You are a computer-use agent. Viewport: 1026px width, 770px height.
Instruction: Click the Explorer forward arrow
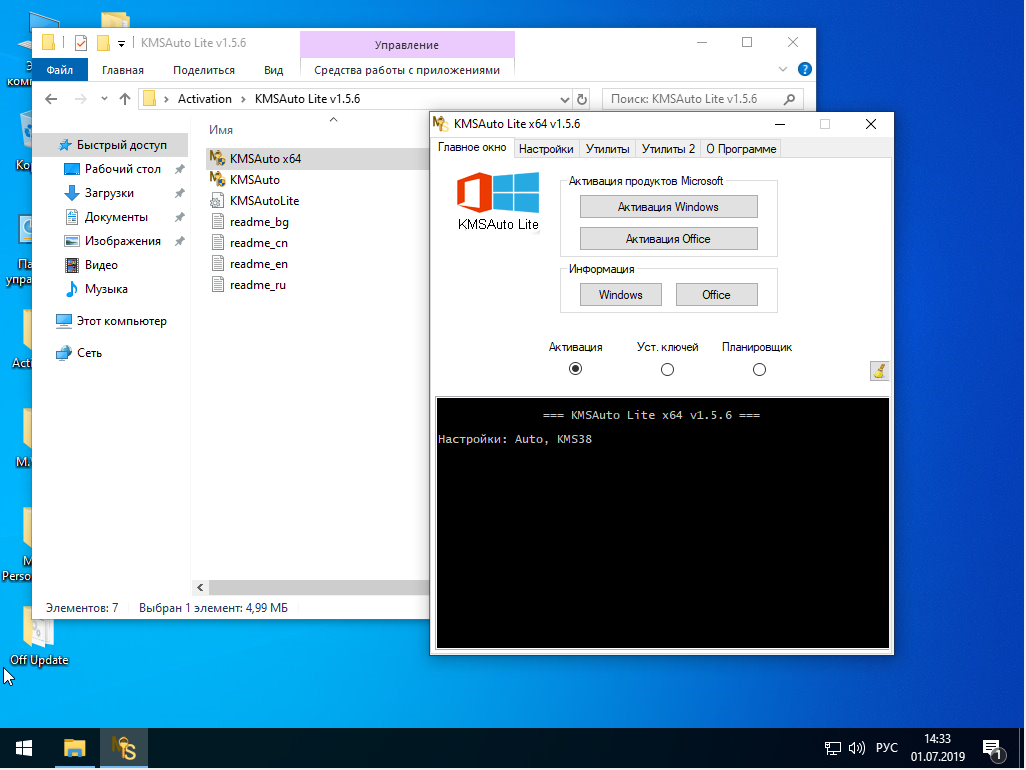(80, 99)
